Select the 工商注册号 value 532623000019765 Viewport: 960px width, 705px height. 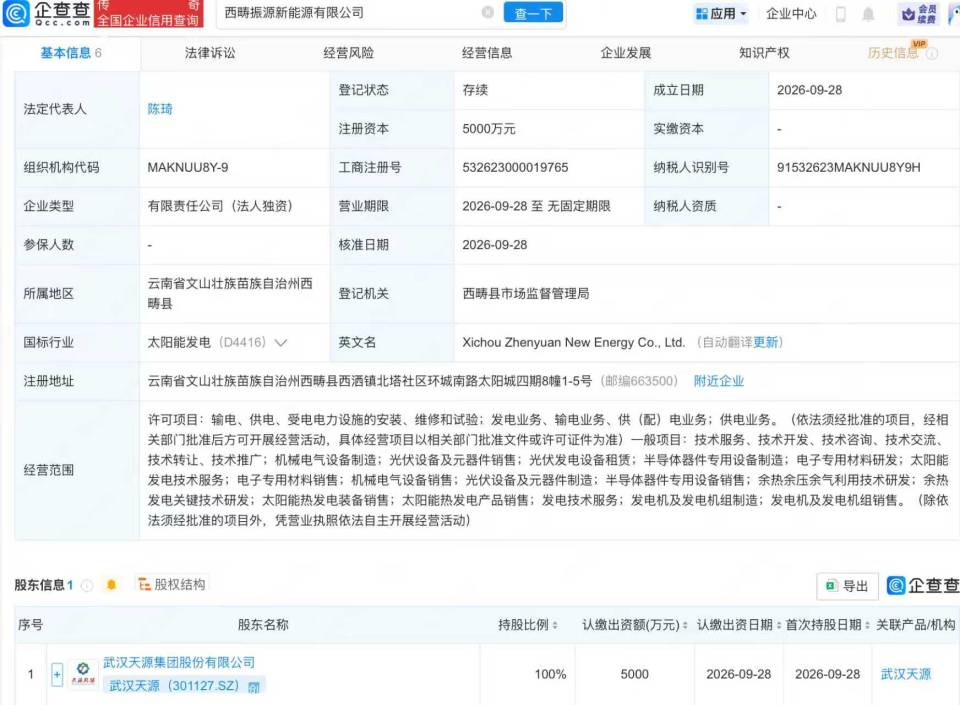click(515, 168)
